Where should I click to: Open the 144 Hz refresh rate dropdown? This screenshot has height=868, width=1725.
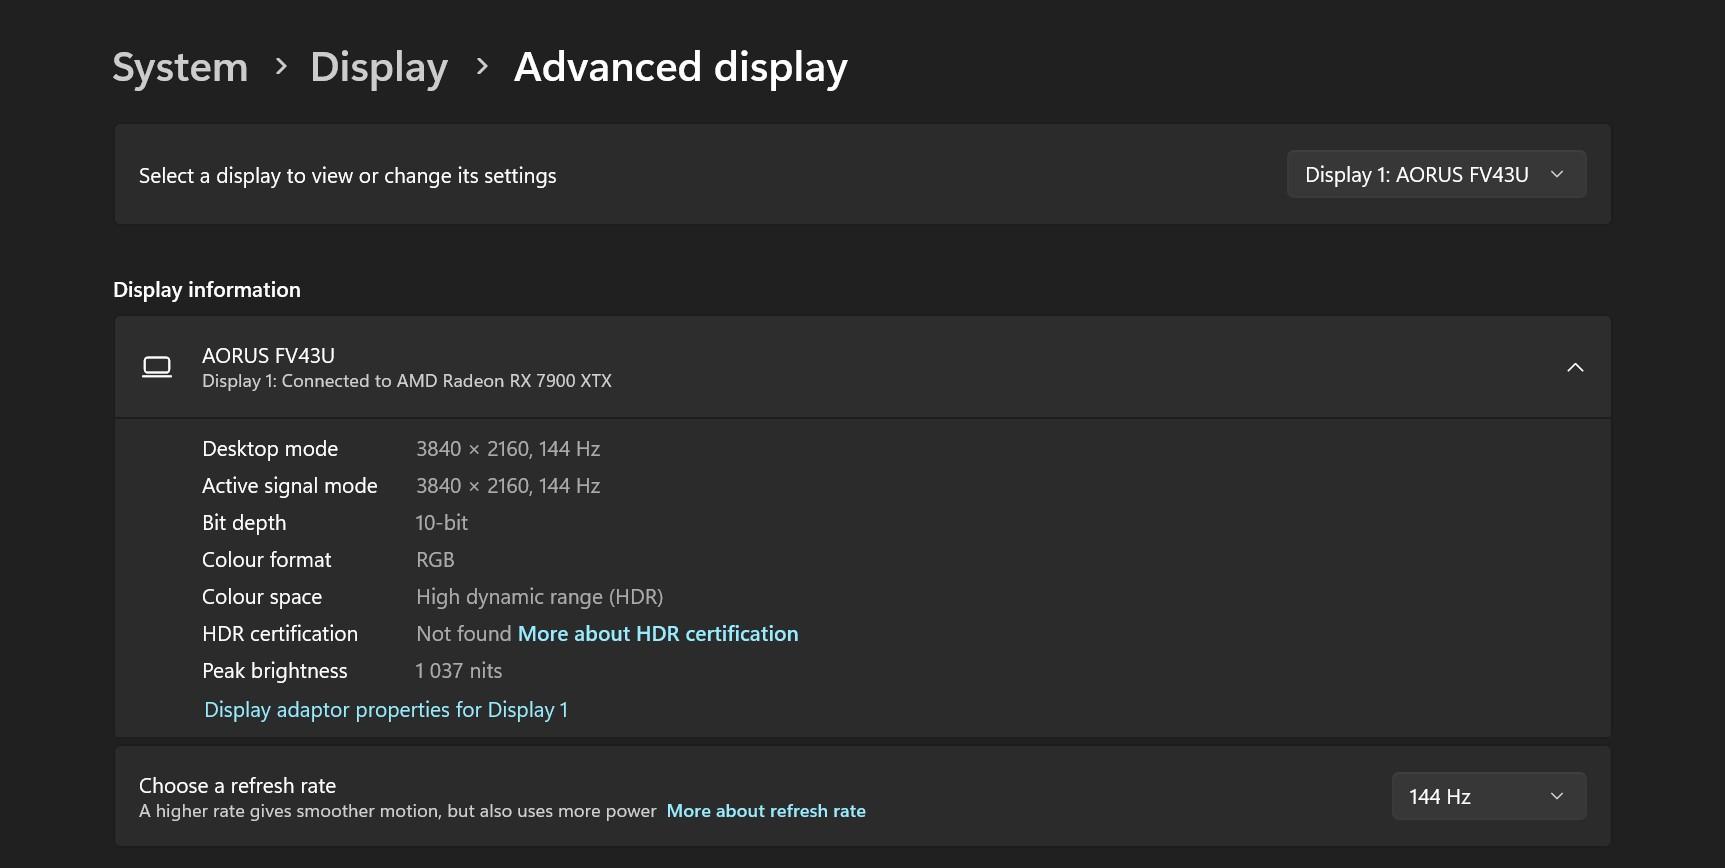(1488, 796)
